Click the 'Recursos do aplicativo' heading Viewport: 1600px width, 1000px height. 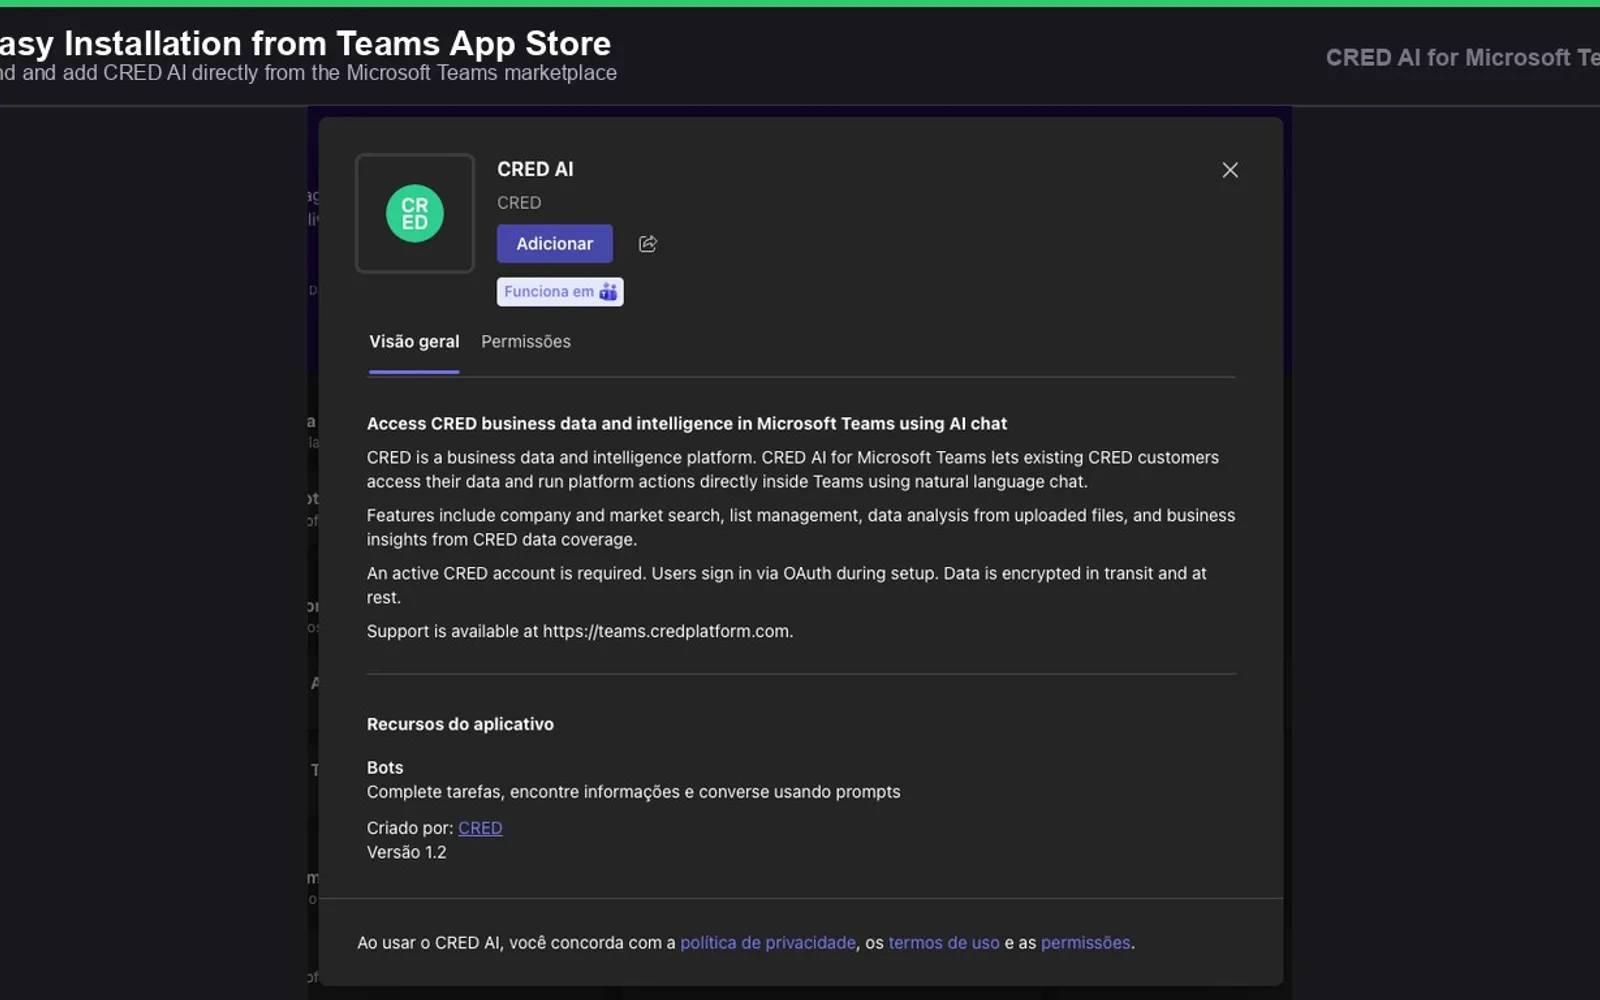pyautogui.click(x=460, y=724)
